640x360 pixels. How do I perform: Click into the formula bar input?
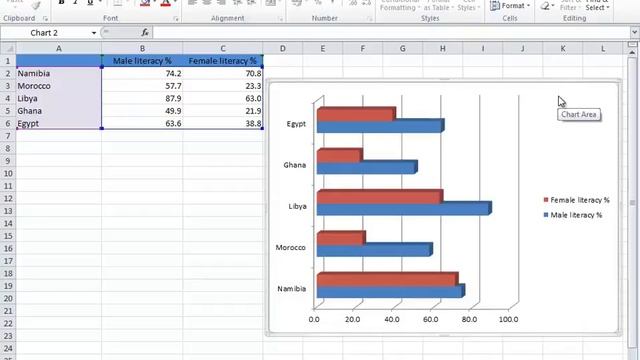(x=391, y=33)
